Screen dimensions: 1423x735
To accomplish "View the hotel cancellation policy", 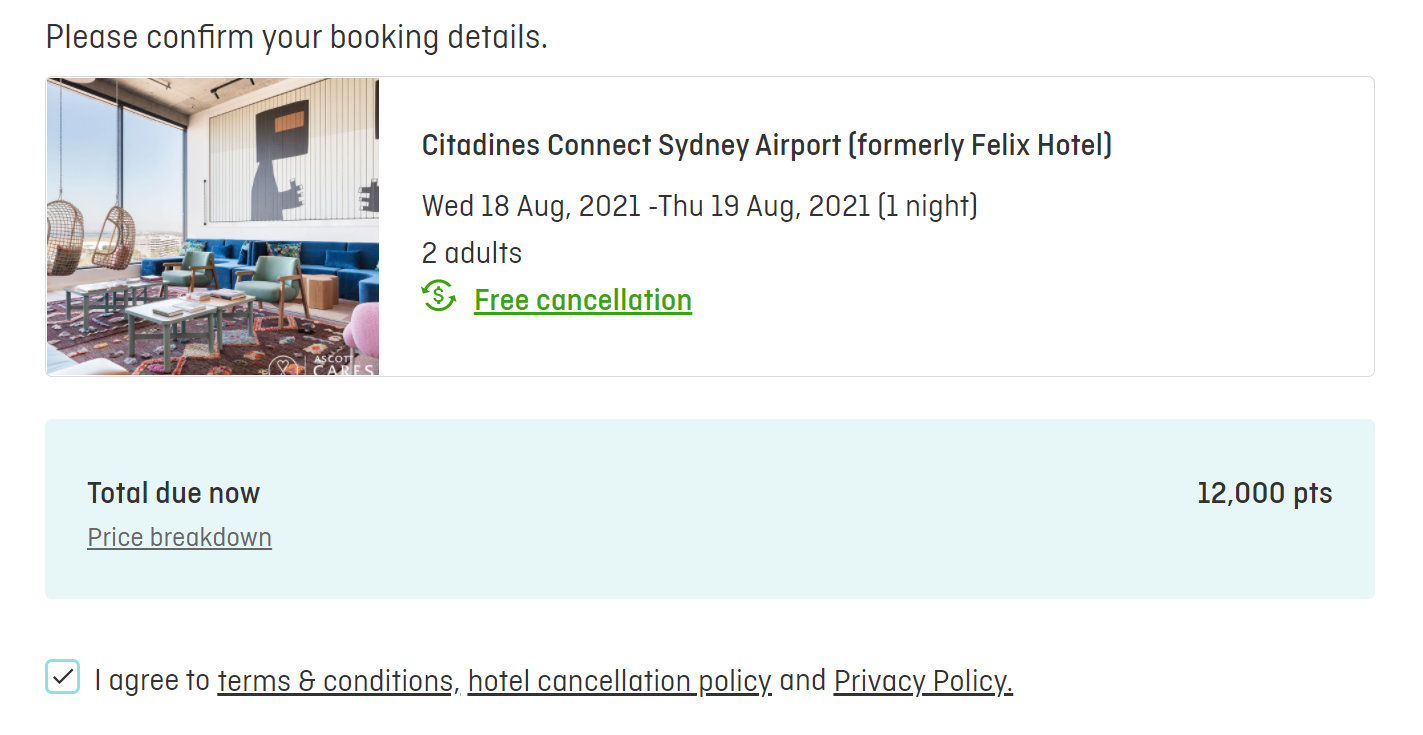I will coord(619,681).
